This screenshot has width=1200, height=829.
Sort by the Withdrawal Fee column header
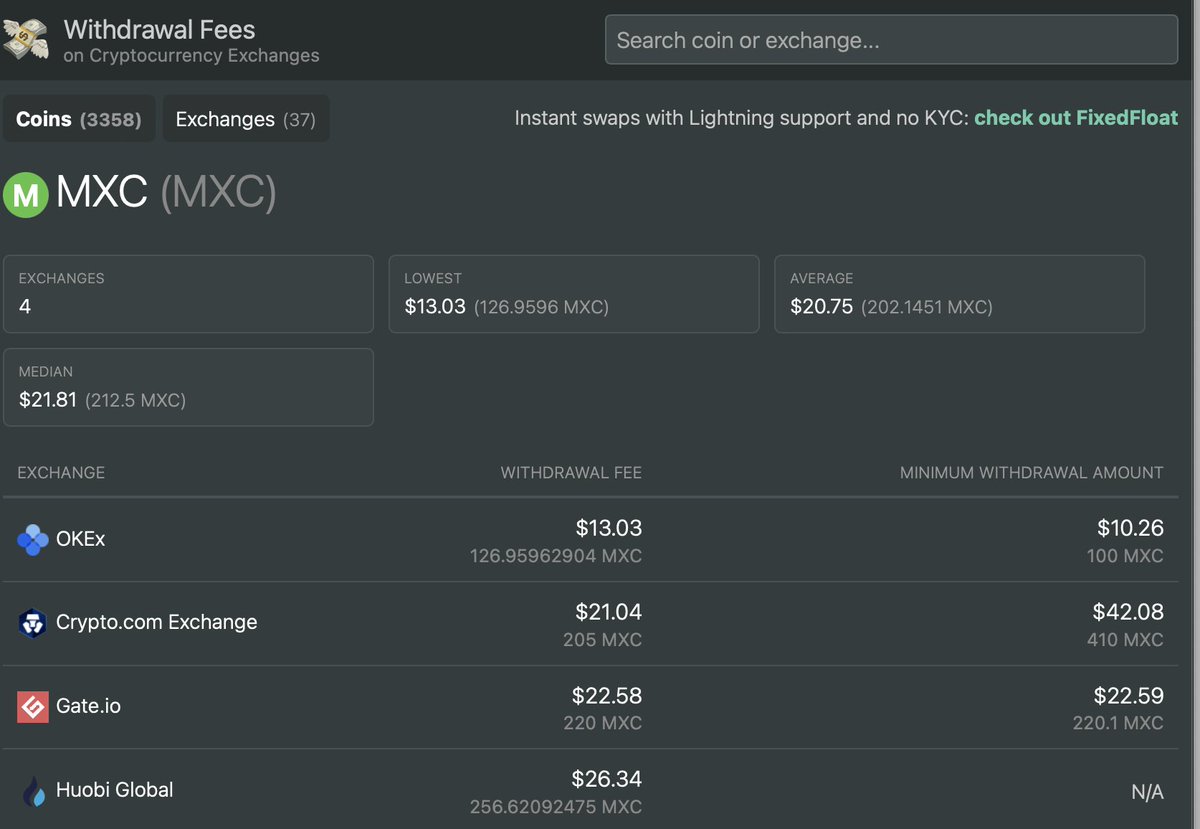tap(570, 472)
